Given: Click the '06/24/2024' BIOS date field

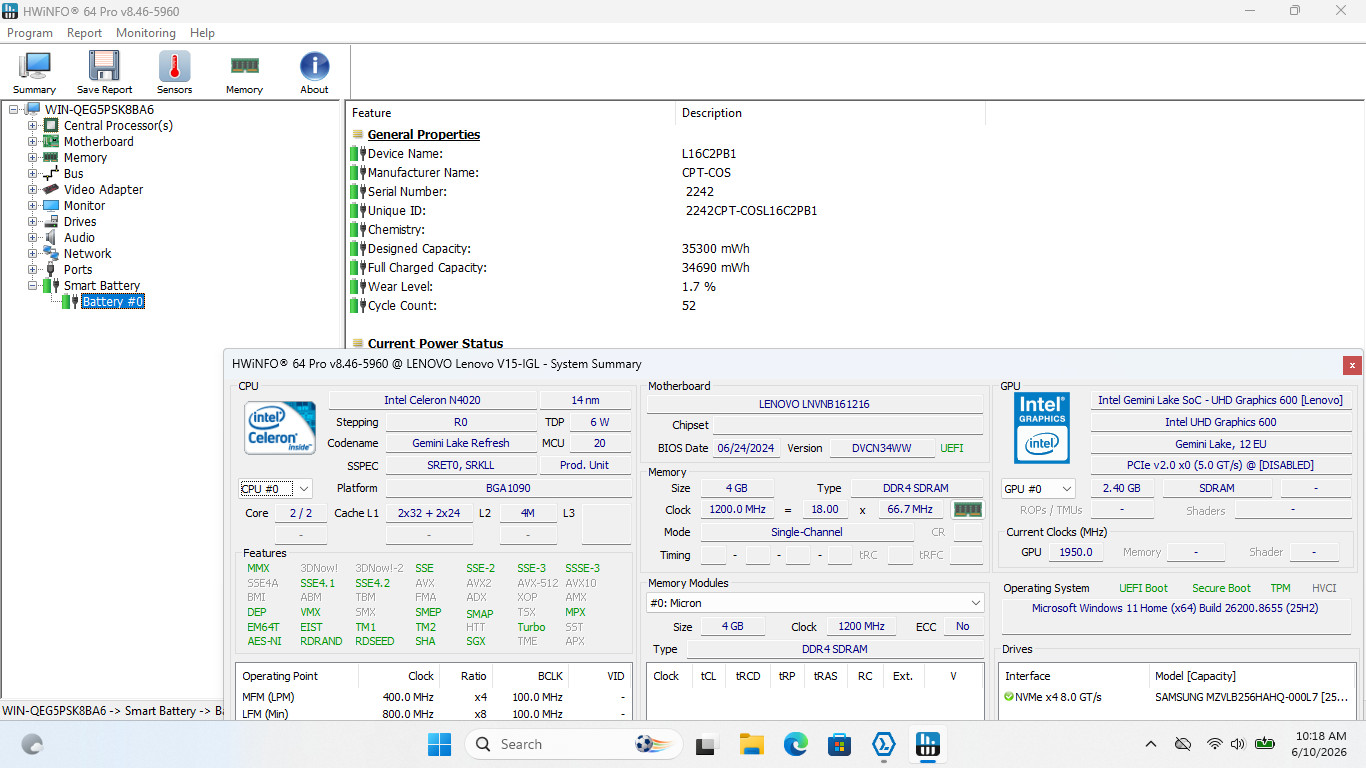Looking at the screenshot, I should 747,448.
